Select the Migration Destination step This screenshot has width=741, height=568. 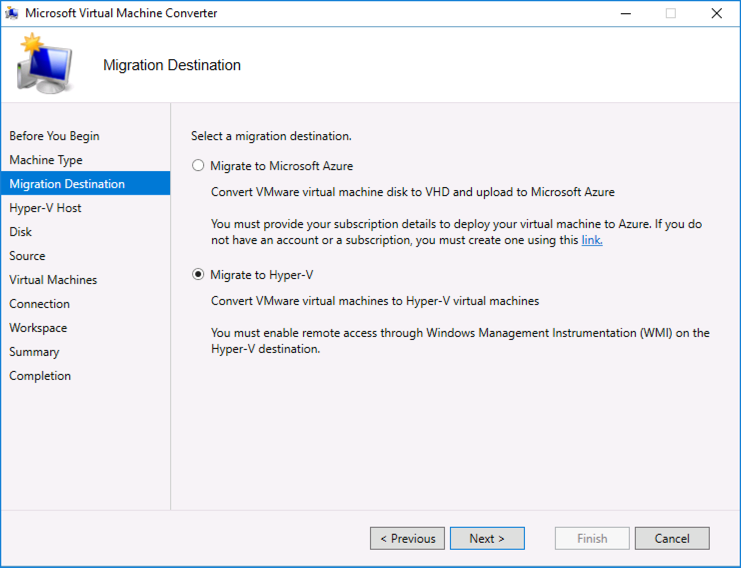[x=86, y=183]
